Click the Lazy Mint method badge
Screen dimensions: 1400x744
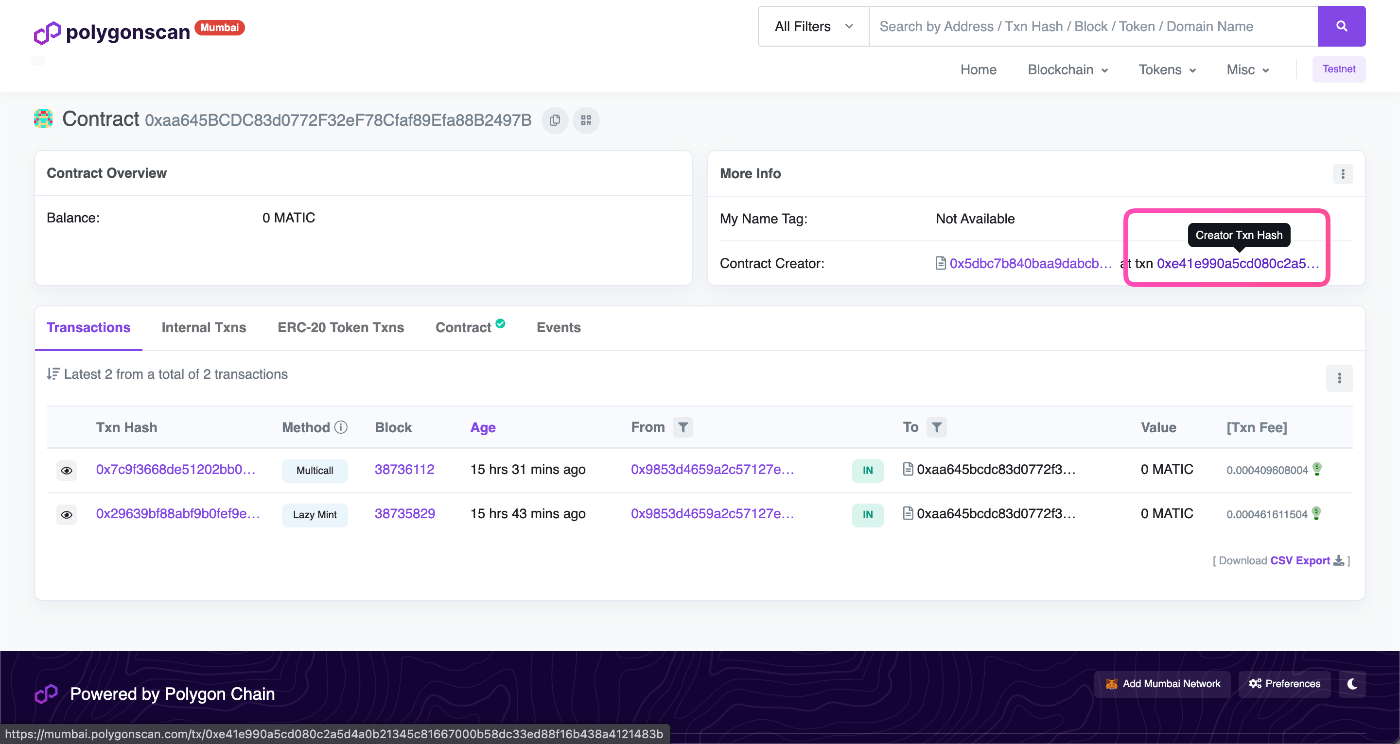[315, 515]
